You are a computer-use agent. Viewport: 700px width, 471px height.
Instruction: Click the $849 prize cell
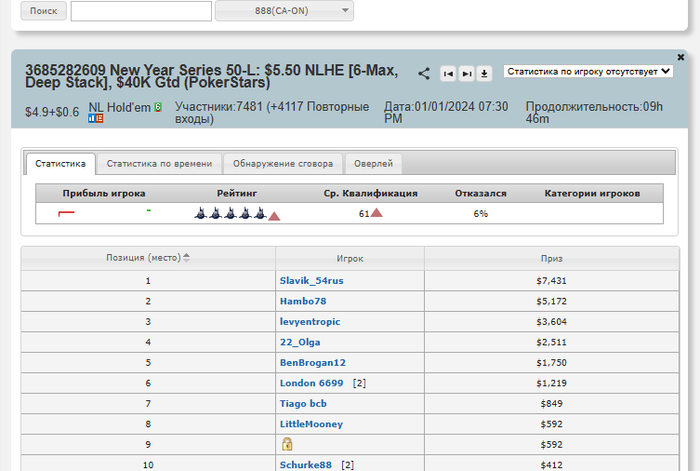pyautogui.click(x=552, y=404)
